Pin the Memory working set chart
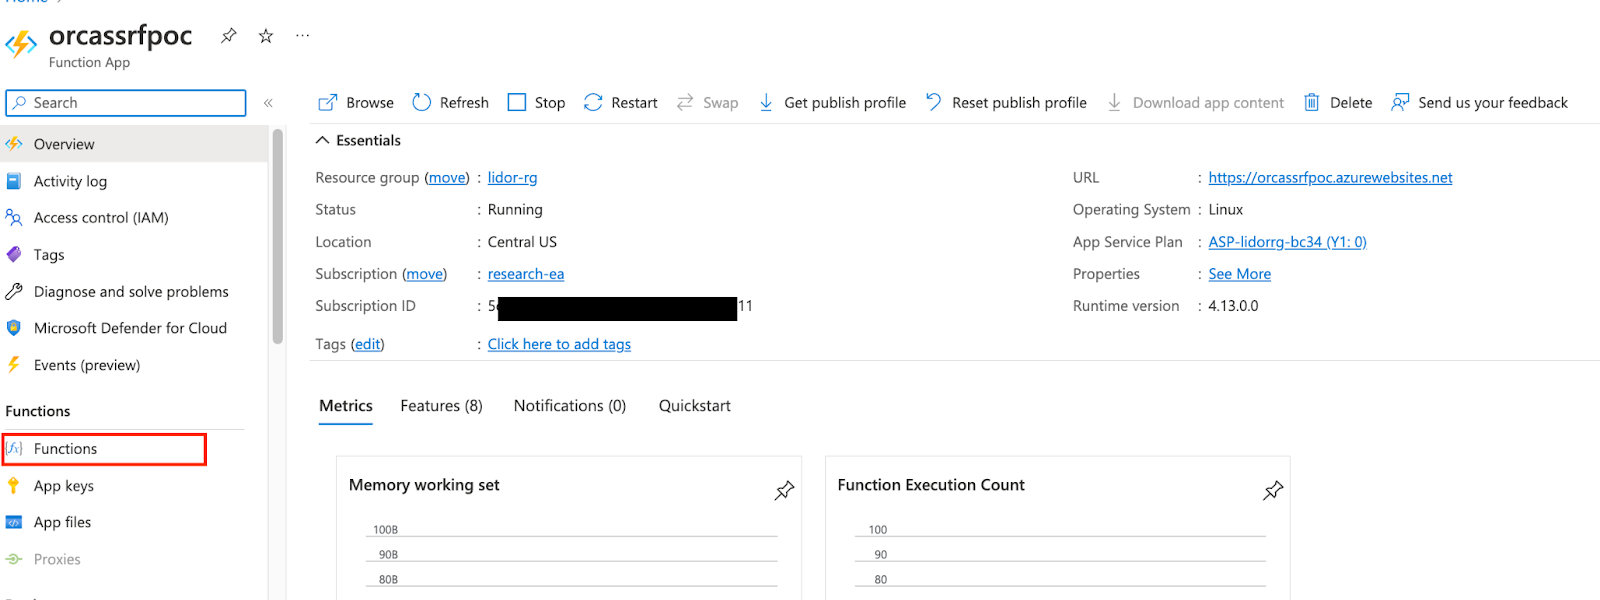1600x600 pixels. 784,490
